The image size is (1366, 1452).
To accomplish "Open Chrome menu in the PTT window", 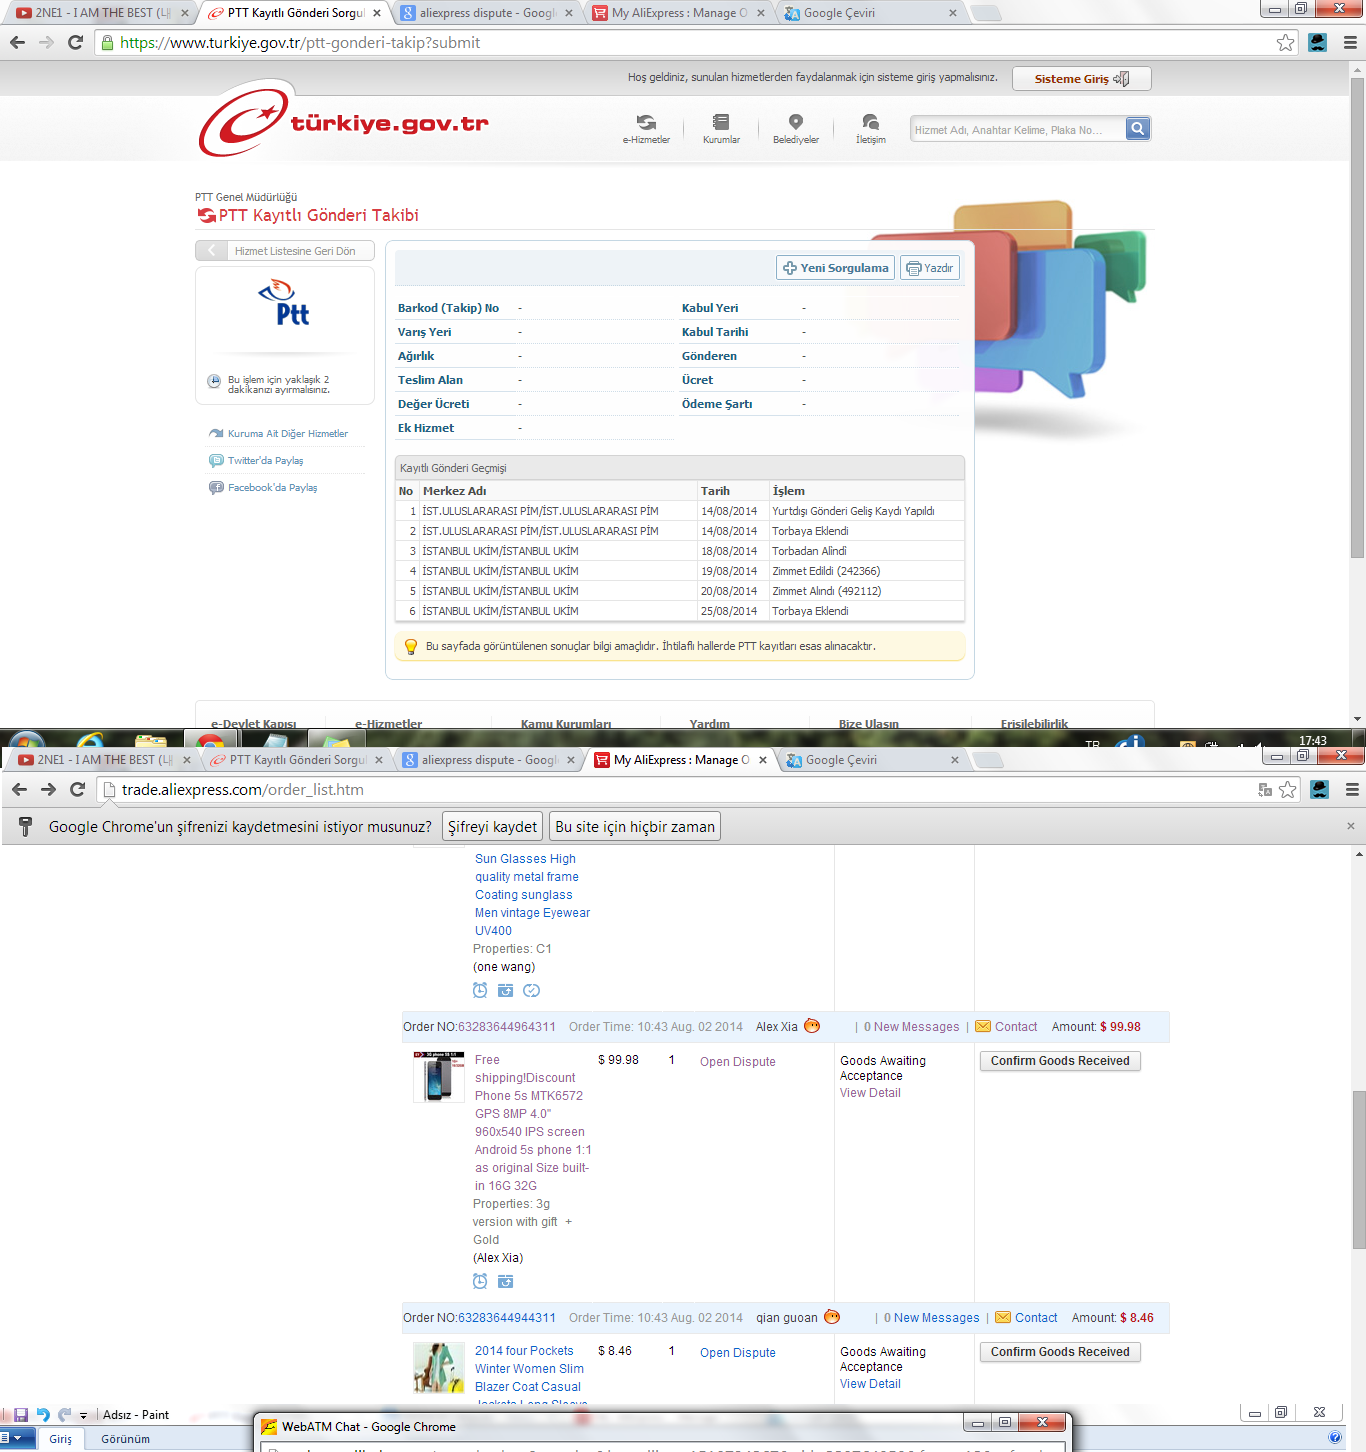I will [x=1350, y=42].
